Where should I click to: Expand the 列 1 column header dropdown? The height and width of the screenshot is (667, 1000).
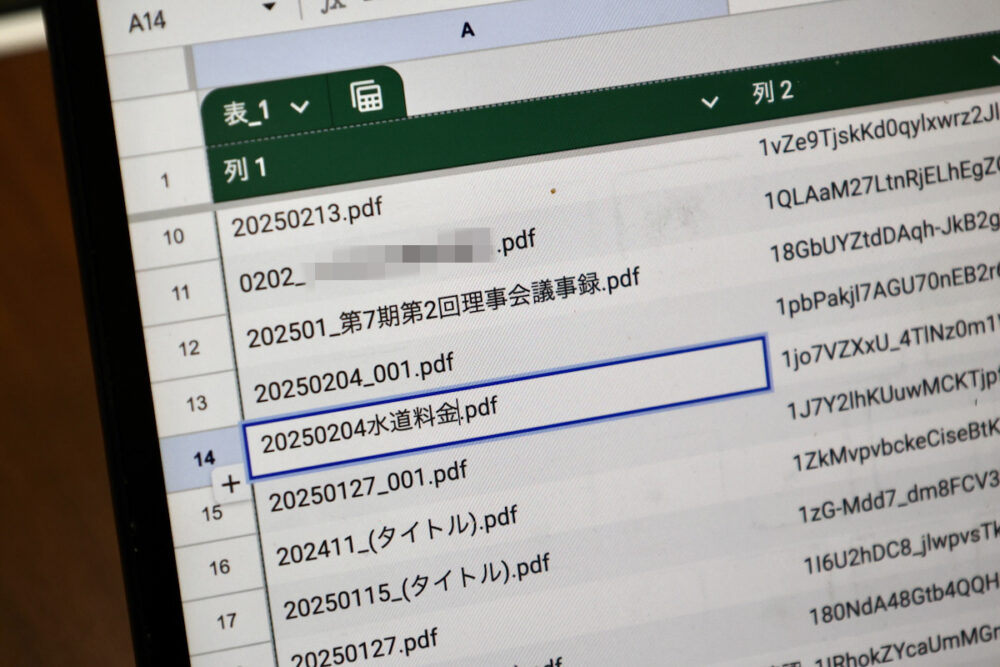(710, 101)
